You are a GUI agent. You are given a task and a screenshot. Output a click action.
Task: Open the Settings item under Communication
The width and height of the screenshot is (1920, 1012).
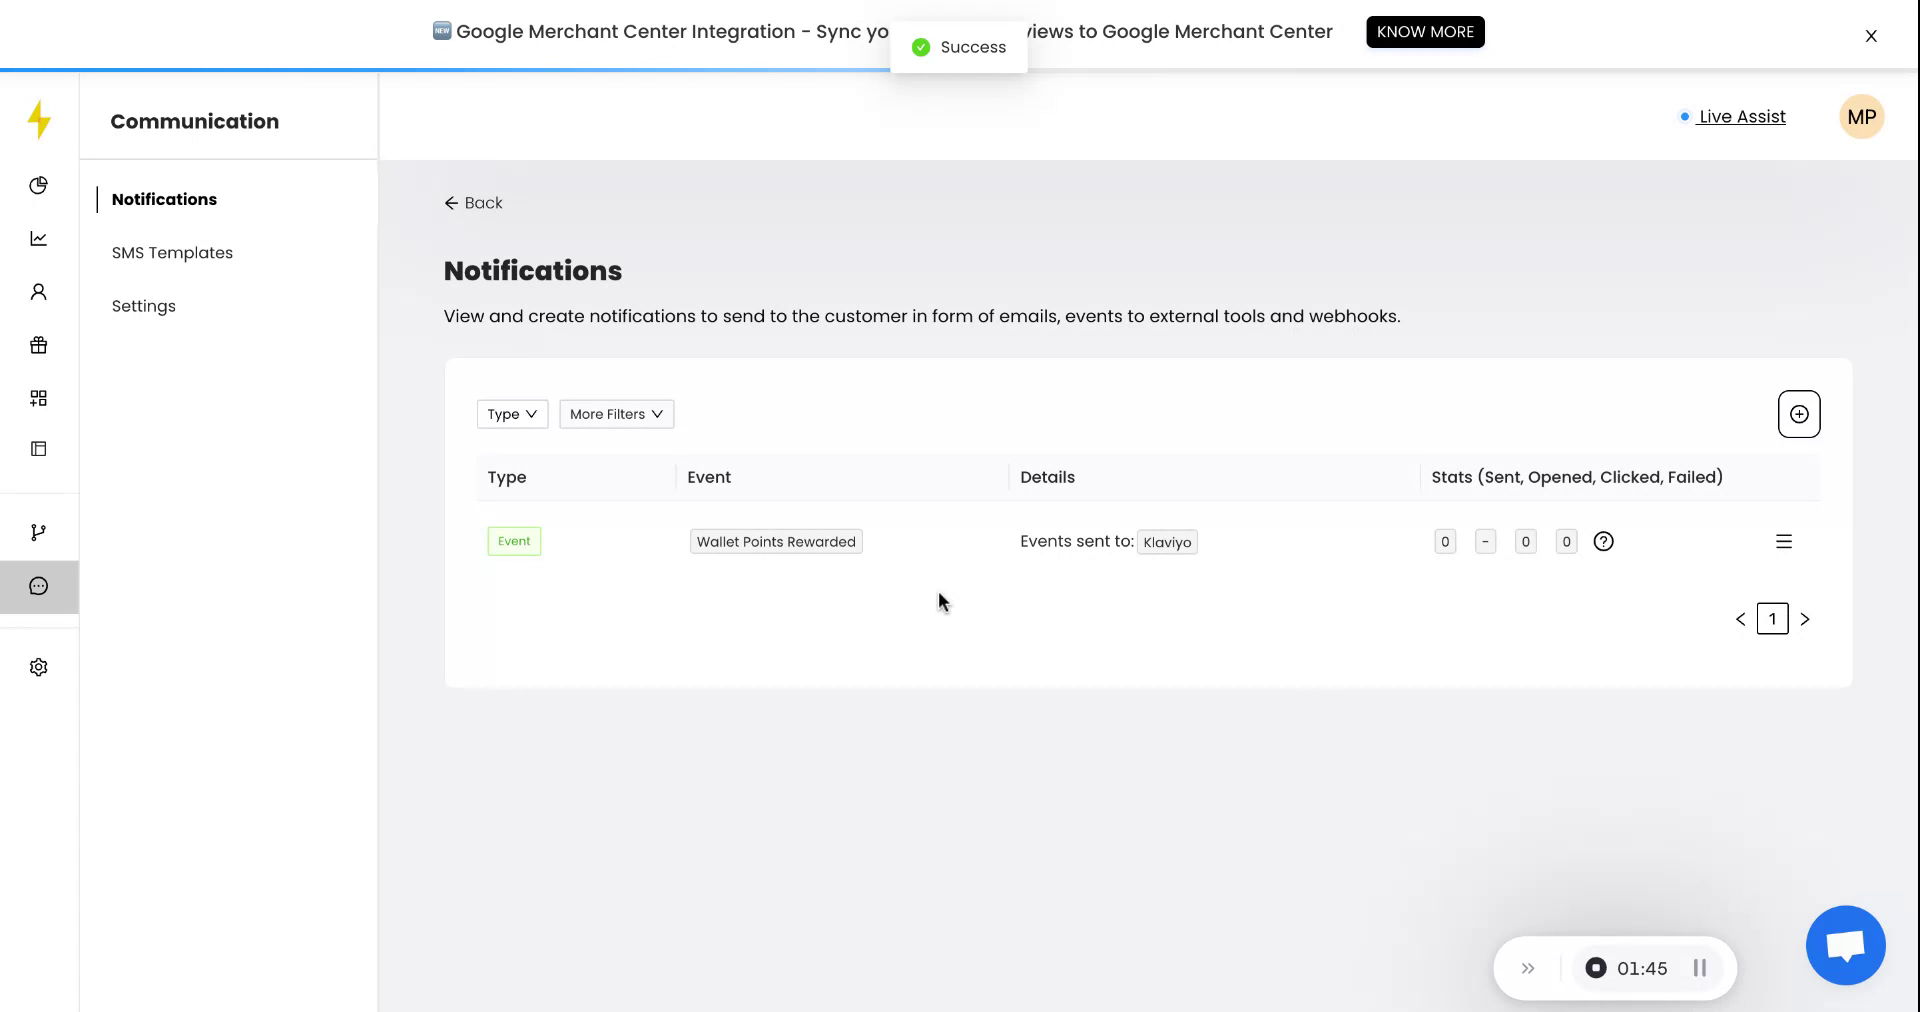click(x=143, y=305)
